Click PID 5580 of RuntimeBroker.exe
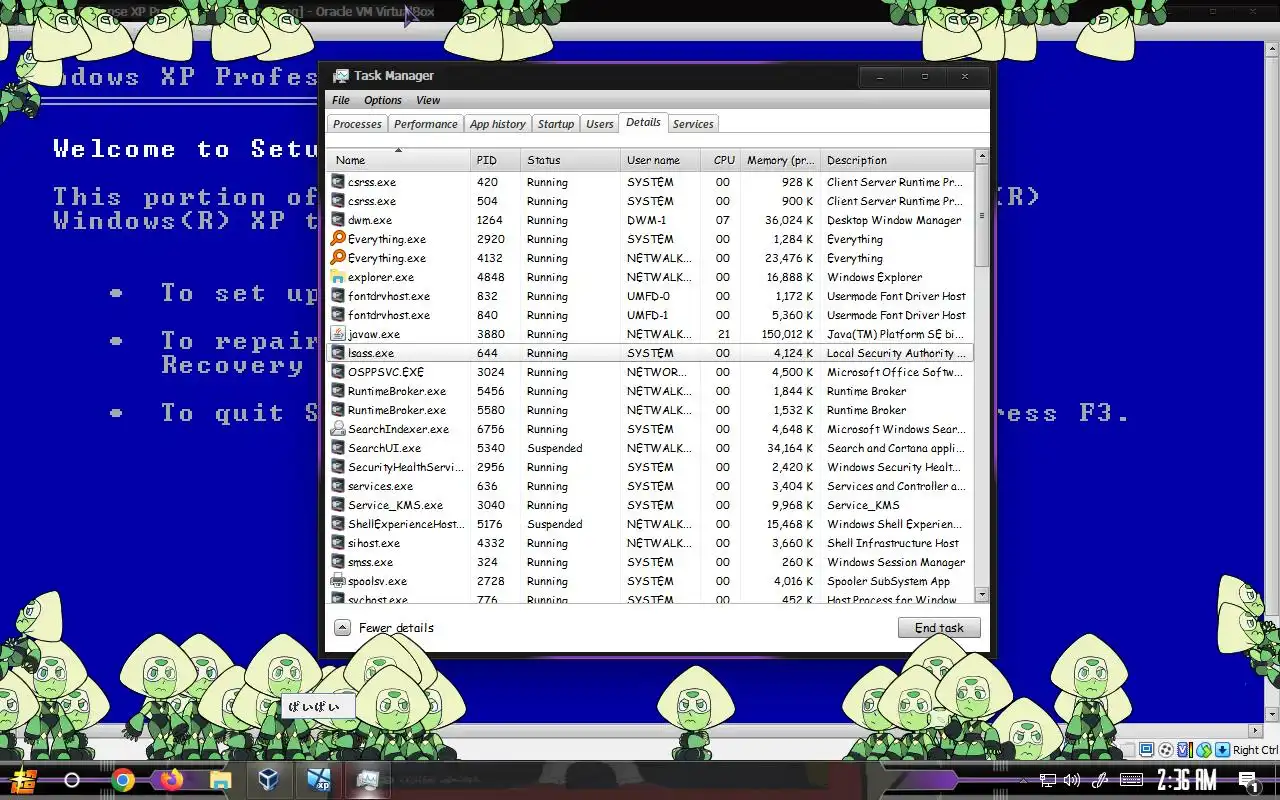 click(x=490, y=410)
